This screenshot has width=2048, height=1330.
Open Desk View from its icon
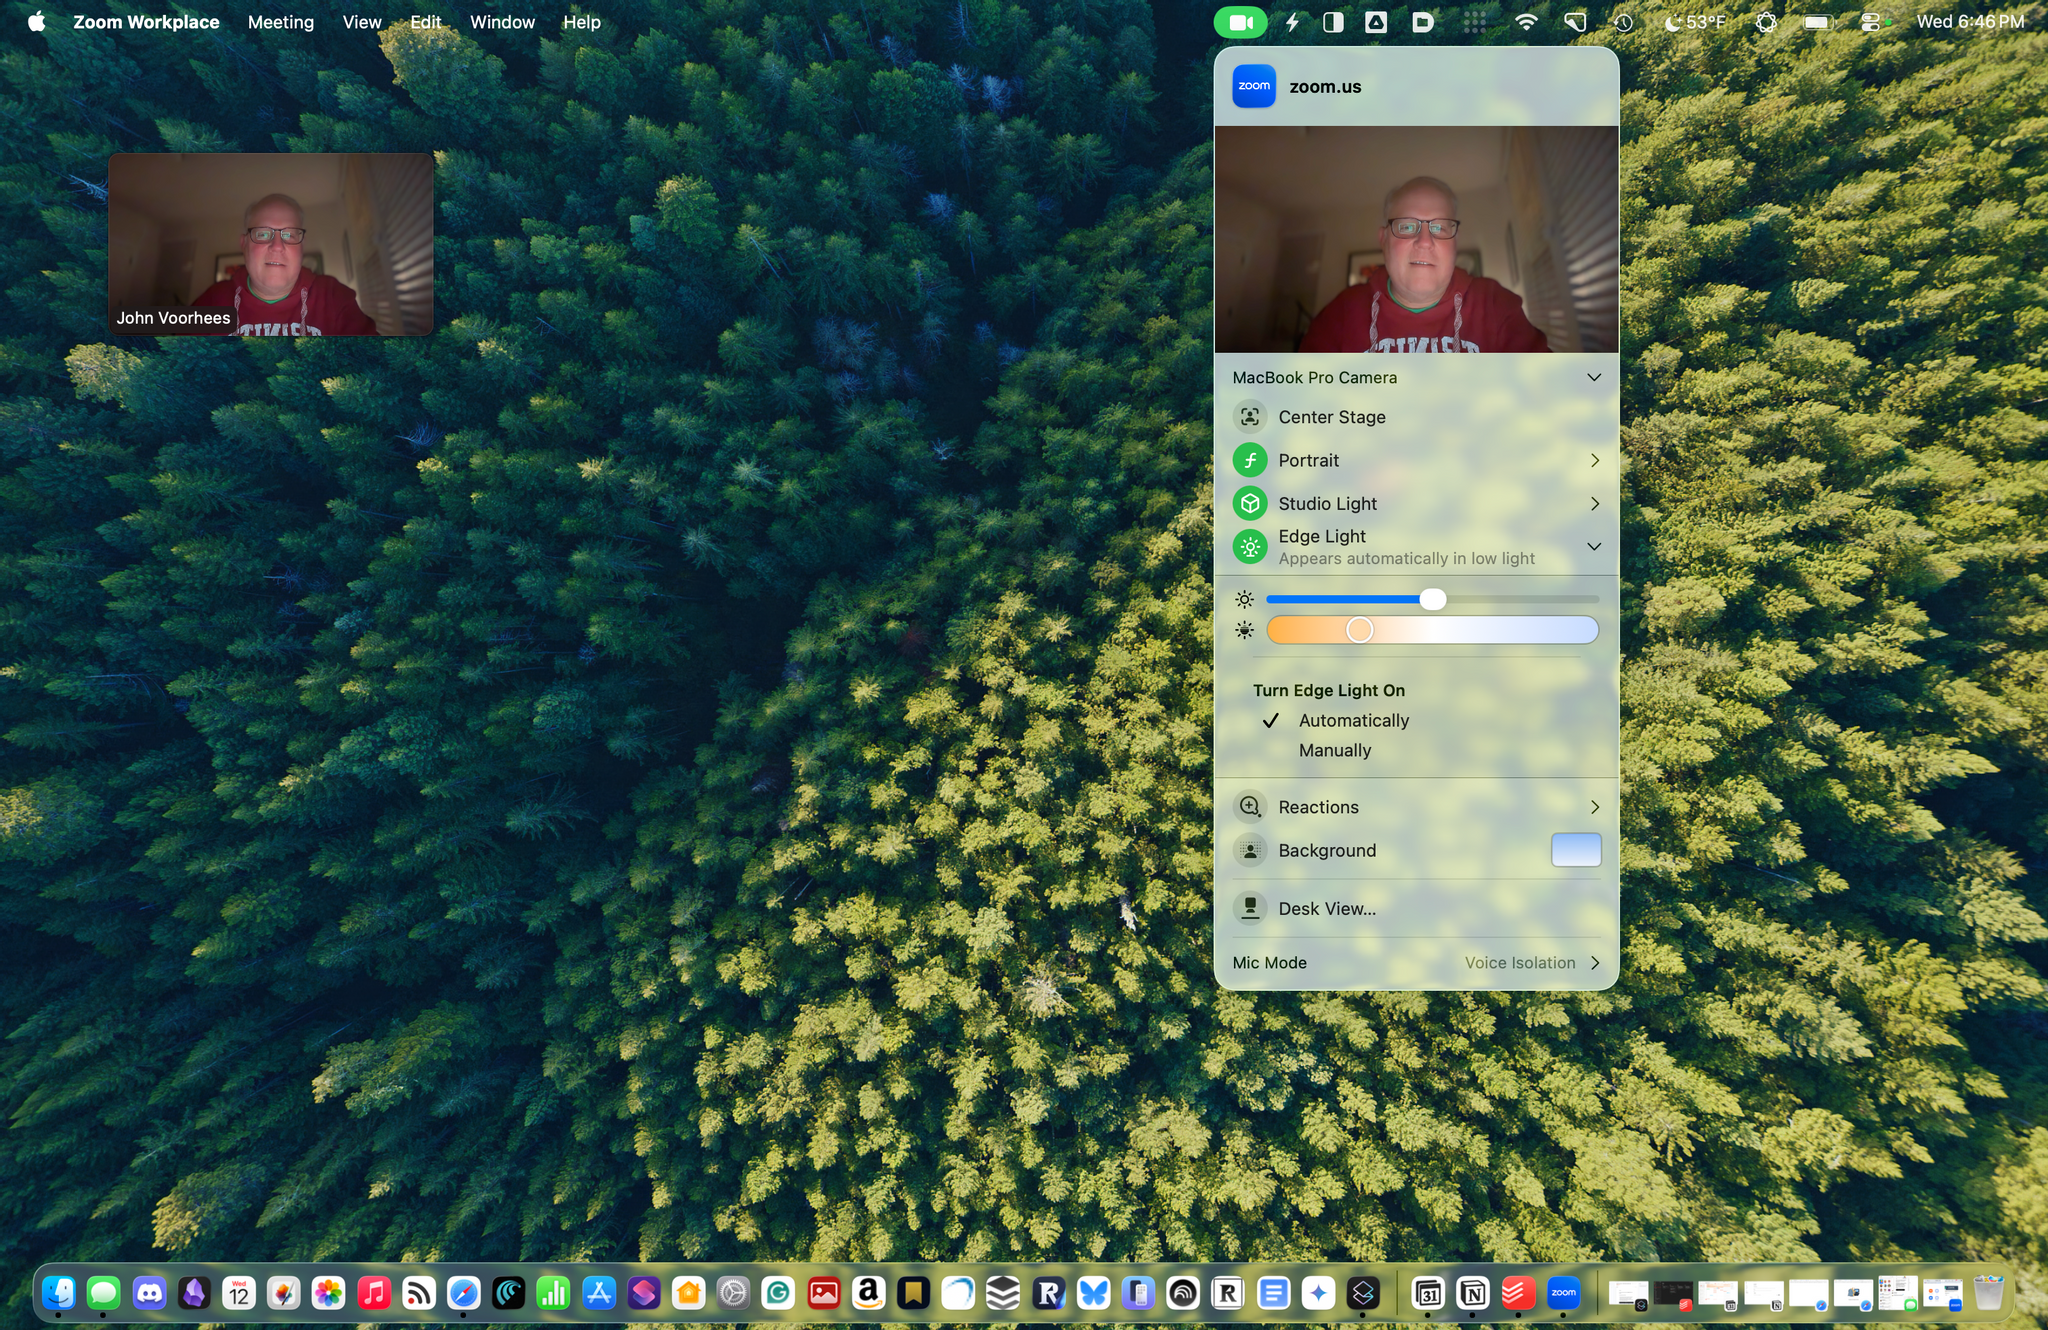tap(1250, 908)
